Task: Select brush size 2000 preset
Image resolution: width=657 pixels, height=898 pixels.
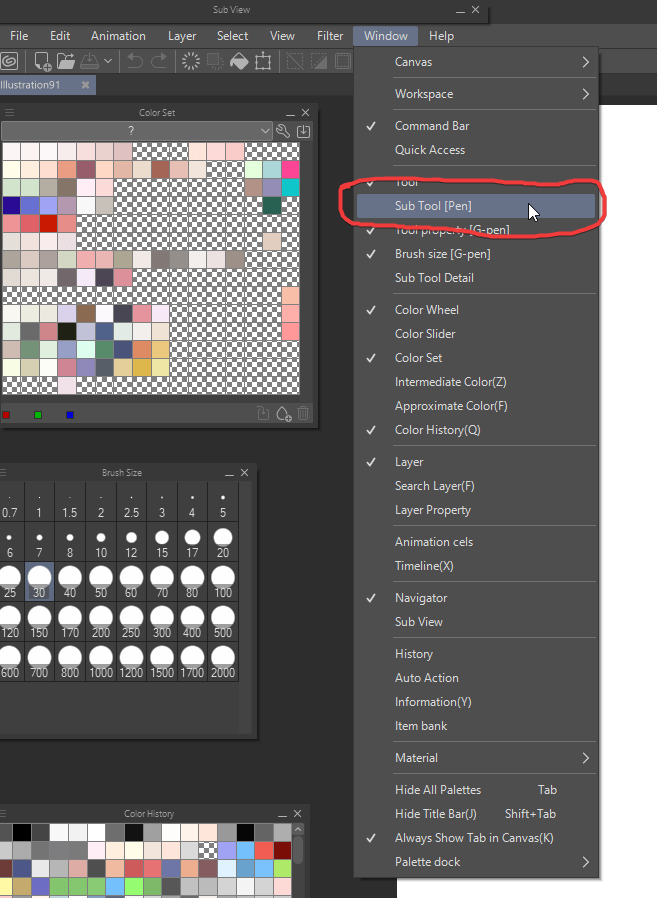Action: click(x=223, y=661)
